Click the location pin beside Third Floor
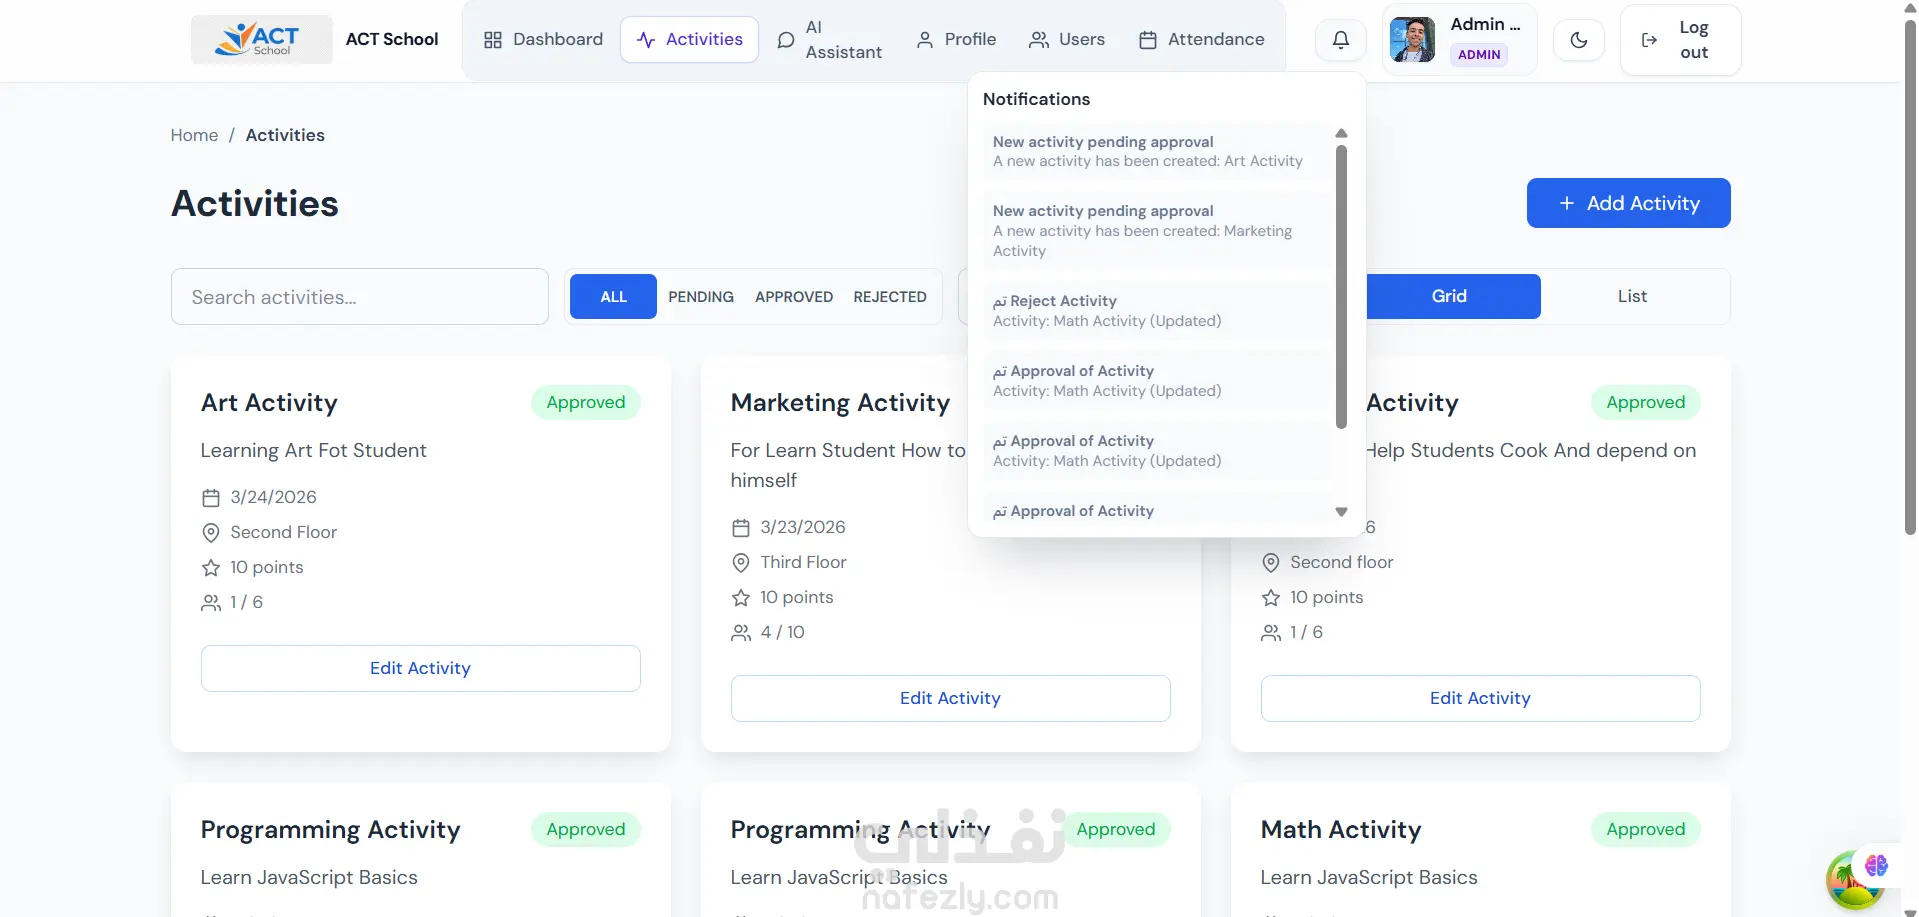 coord(741,563)
